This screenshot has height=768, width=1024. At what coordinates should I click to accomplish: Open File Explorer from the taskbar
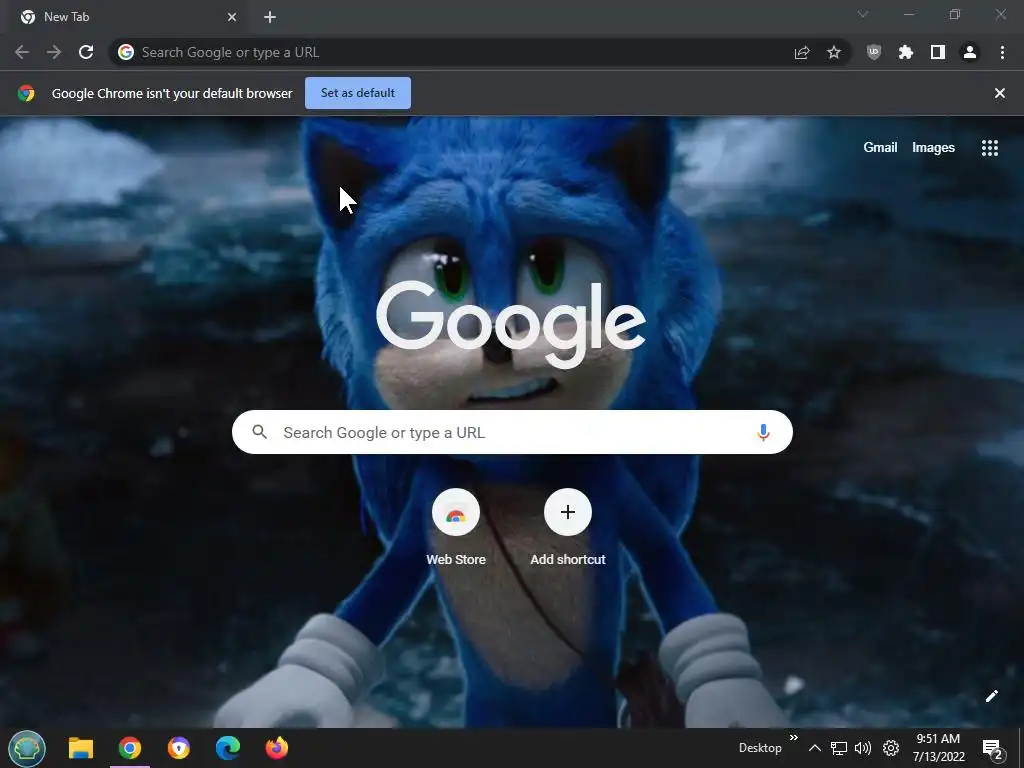pyautogui.click(x=81, y=748)
